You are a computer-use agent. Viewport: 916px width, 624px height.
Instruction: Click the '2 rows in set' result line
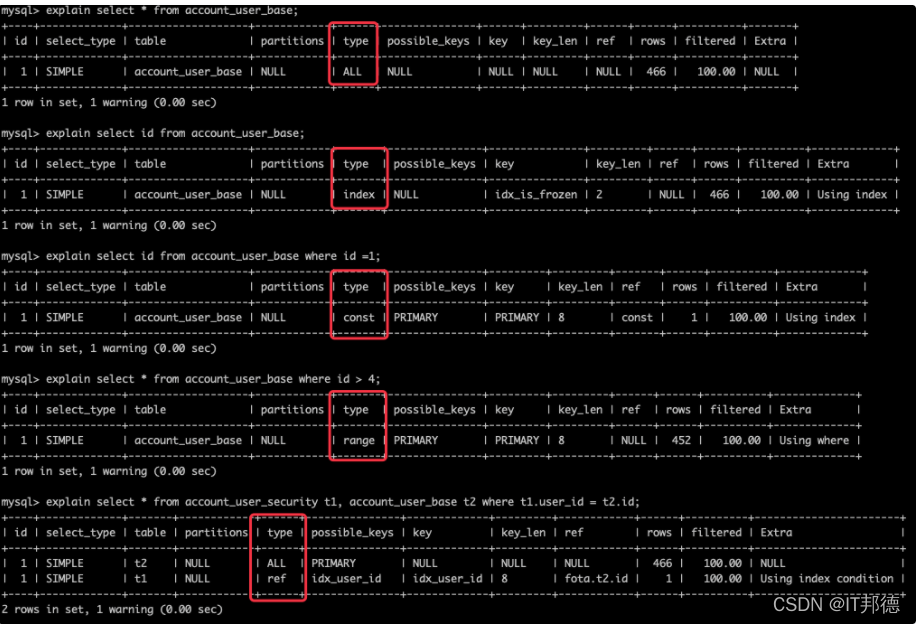[x=112, y=609]
